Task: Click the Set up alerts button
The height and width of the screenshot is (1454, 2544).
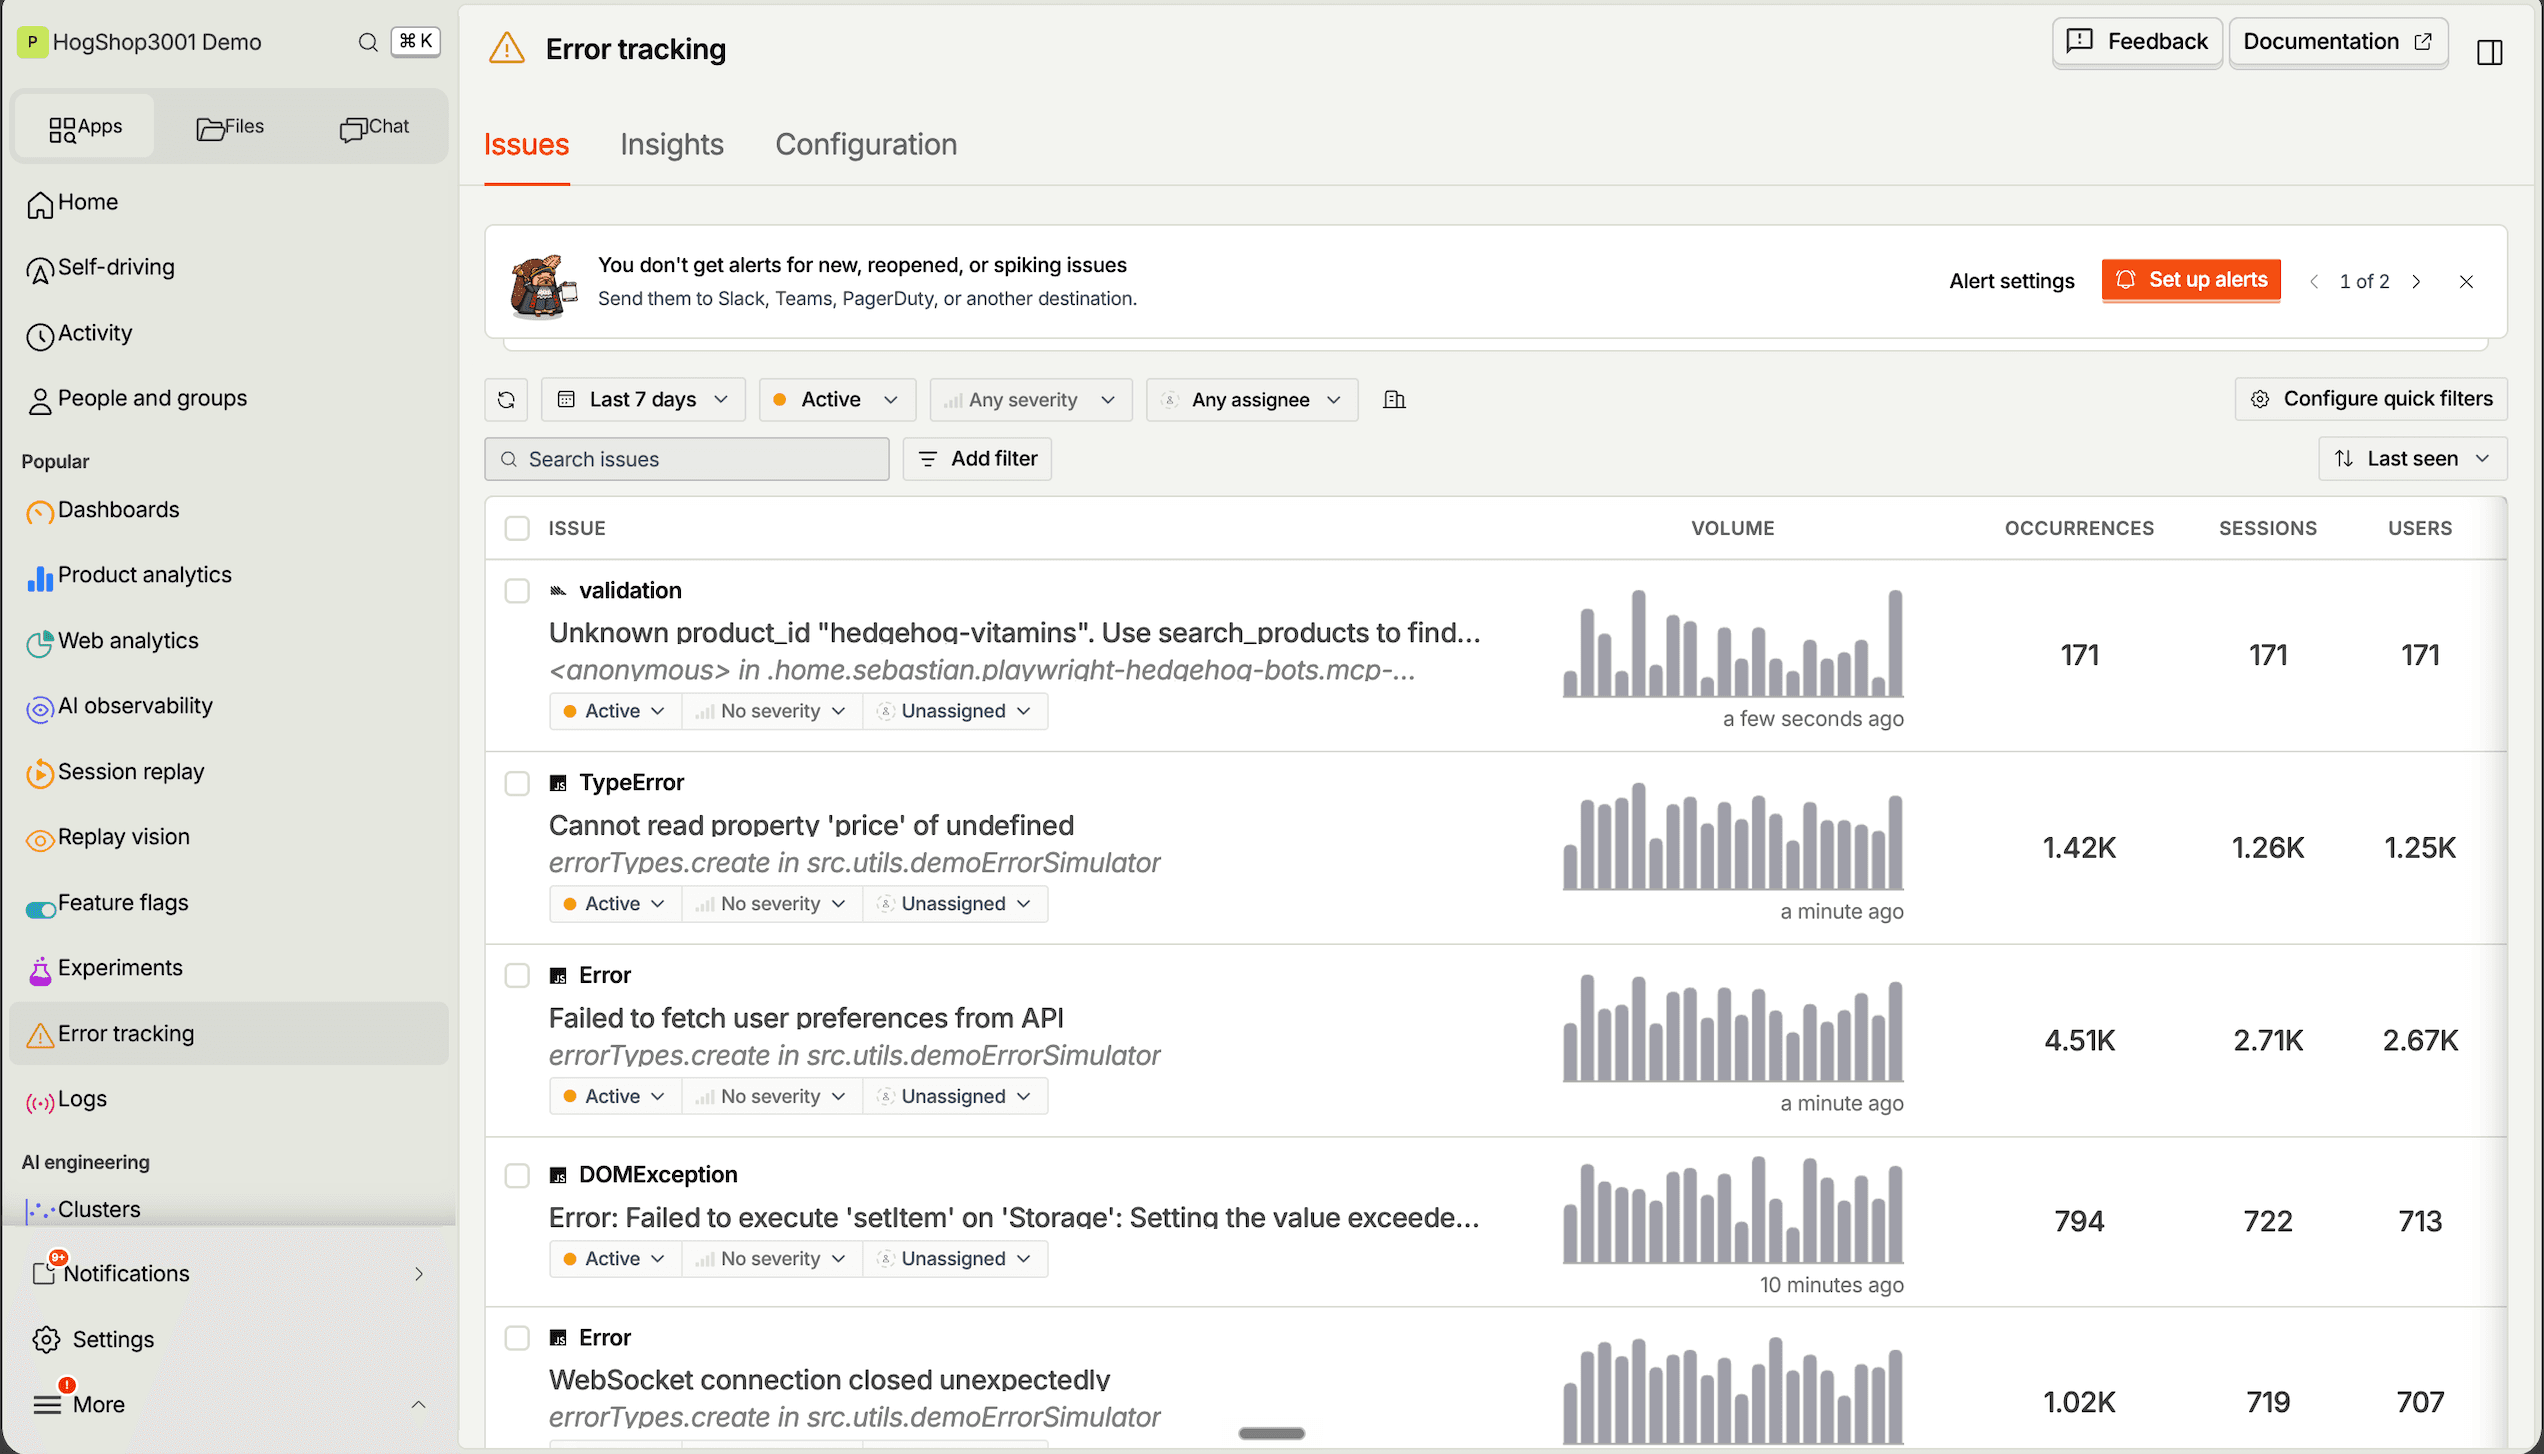Action: pyautogui.click(x=2191, y=280)
